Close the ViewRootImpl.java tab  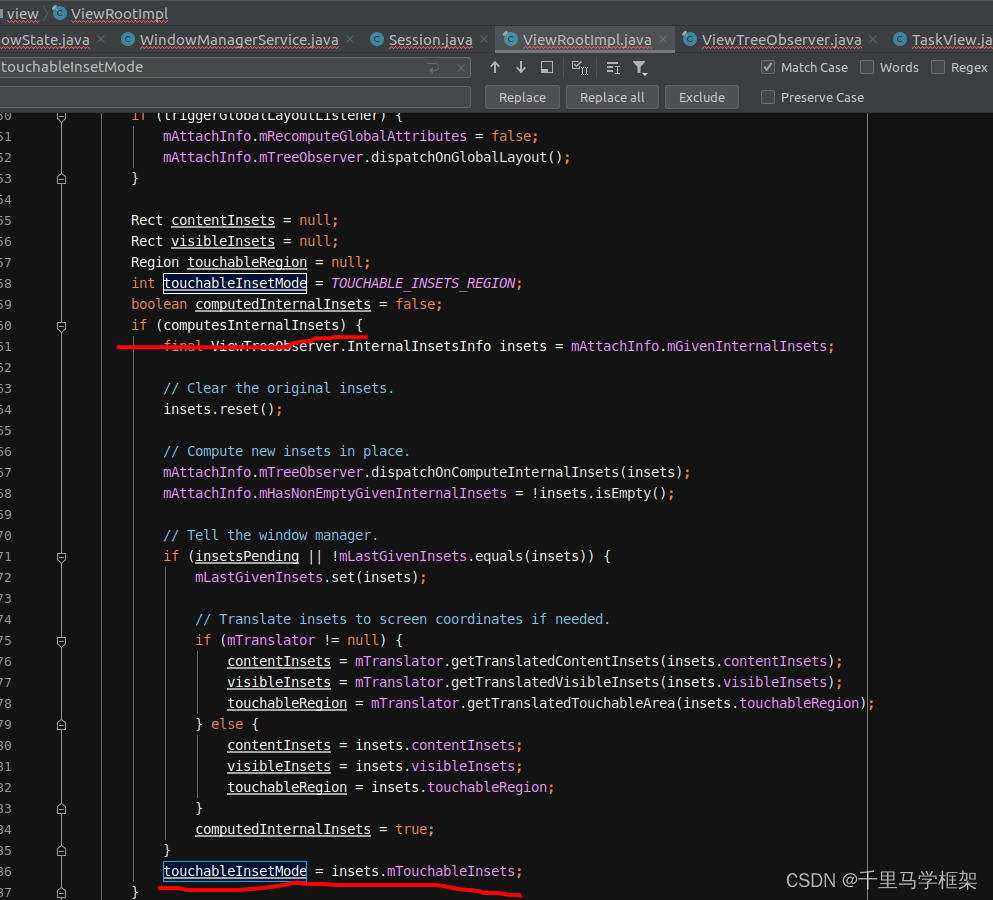pos(665,40)
